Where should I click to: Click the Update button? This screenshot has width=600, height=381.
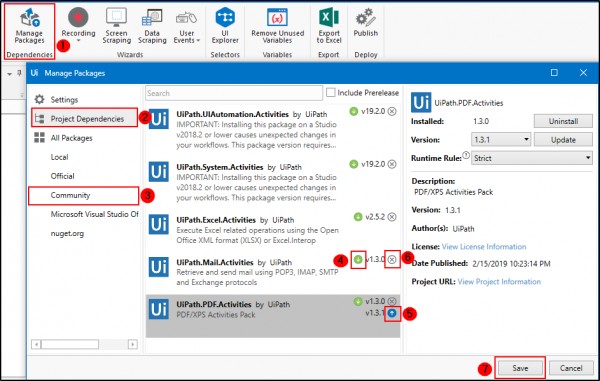[563, 140]
